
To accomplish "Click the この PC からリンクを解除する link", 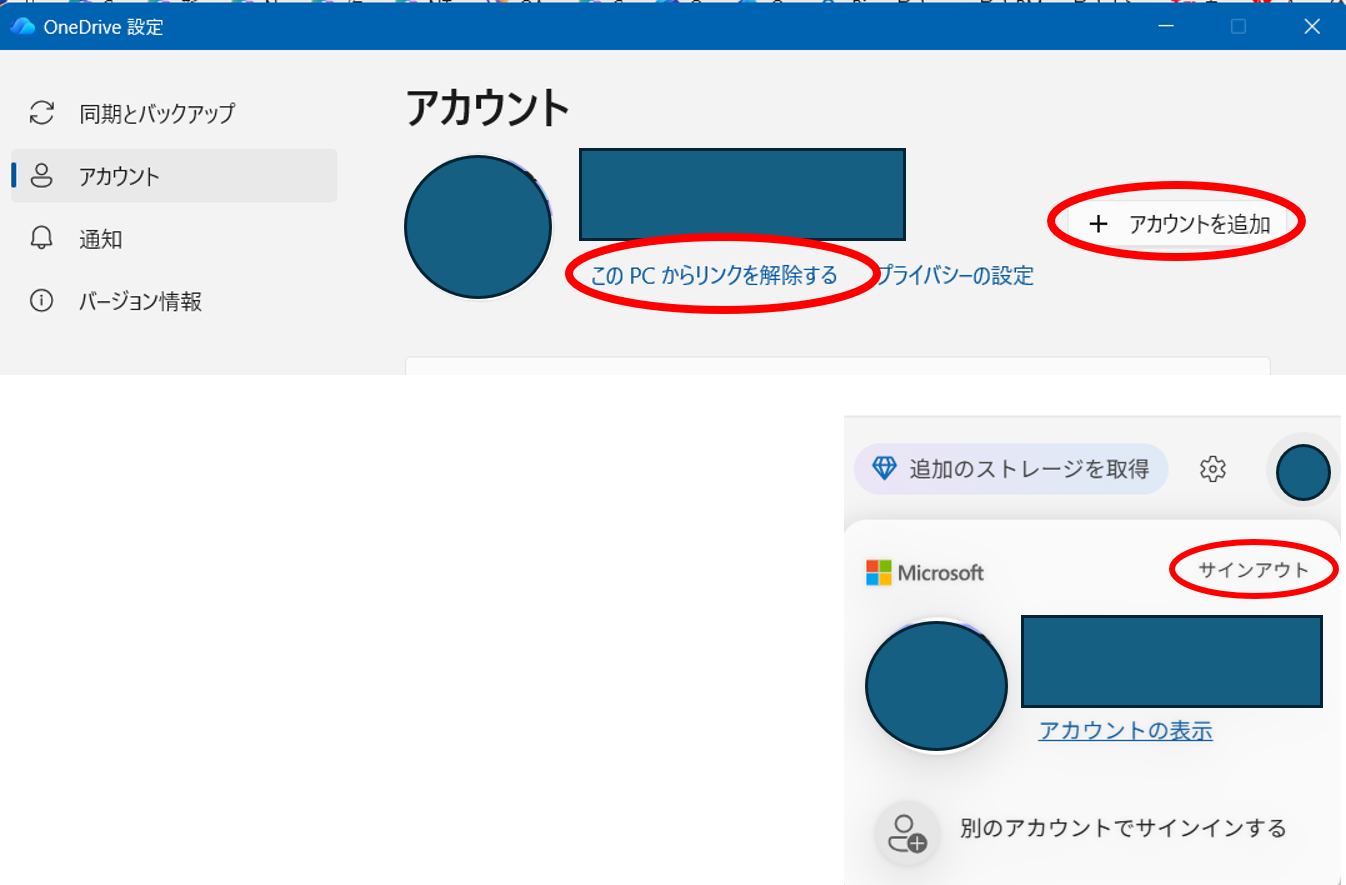I will pos(714,275).
